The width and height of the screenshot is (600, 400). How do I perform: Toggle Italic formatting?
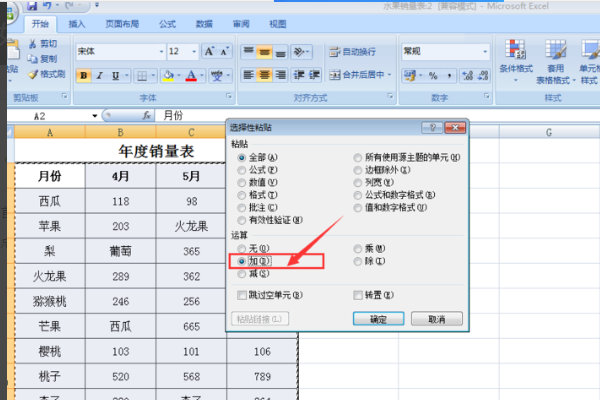coord(99,76)
